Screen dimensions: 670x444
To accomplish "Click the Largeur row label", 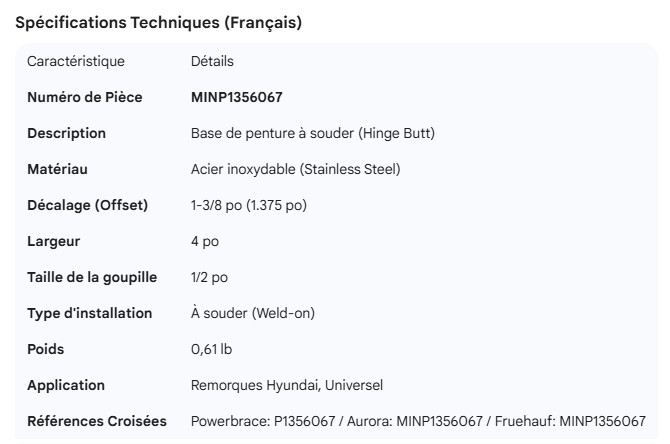I will coord(54,242).
